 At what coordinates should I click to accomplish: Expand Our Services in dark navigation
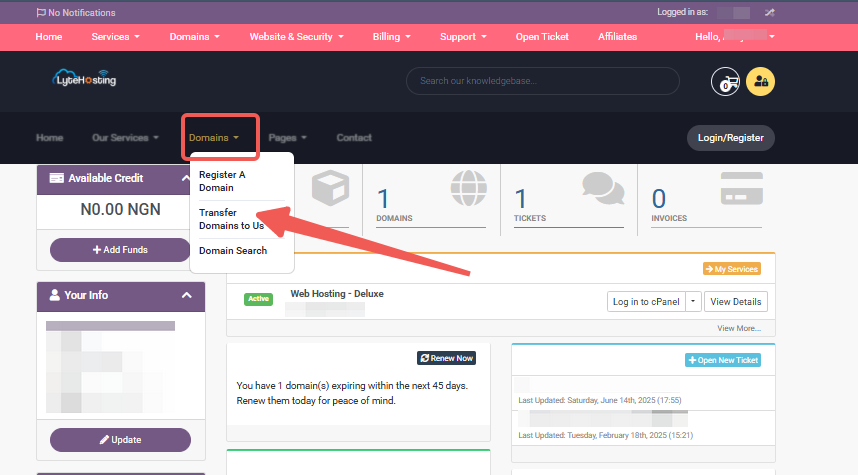point(125,138)
